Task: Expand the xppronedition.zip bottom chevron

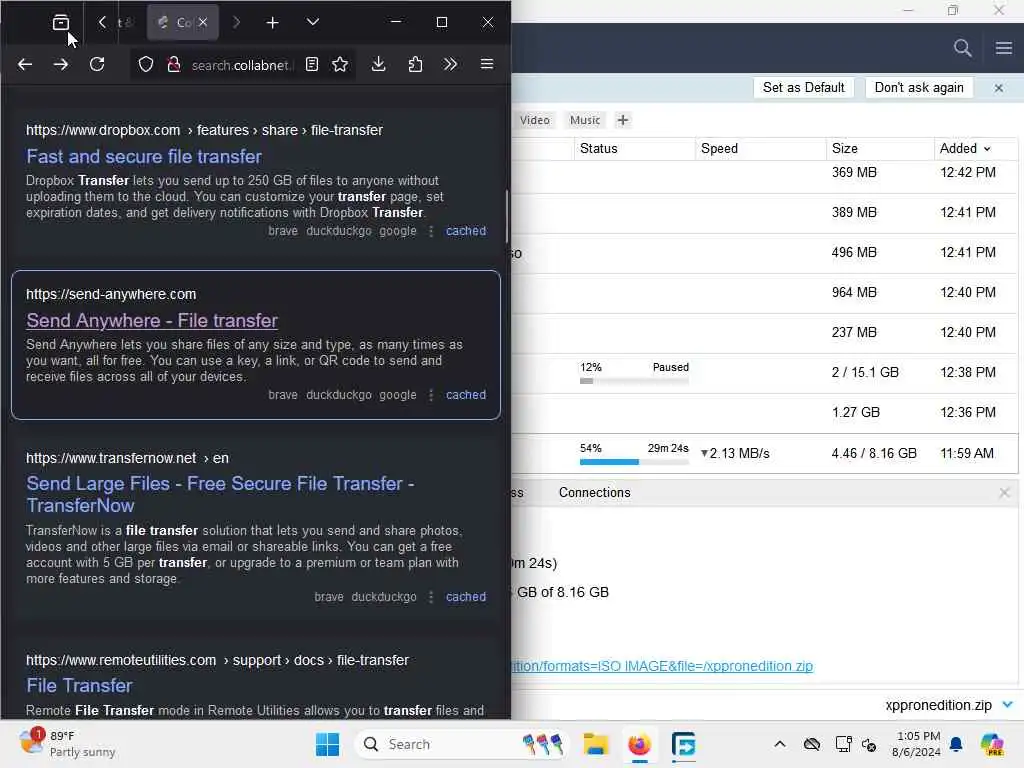Action: point(1007,705)
